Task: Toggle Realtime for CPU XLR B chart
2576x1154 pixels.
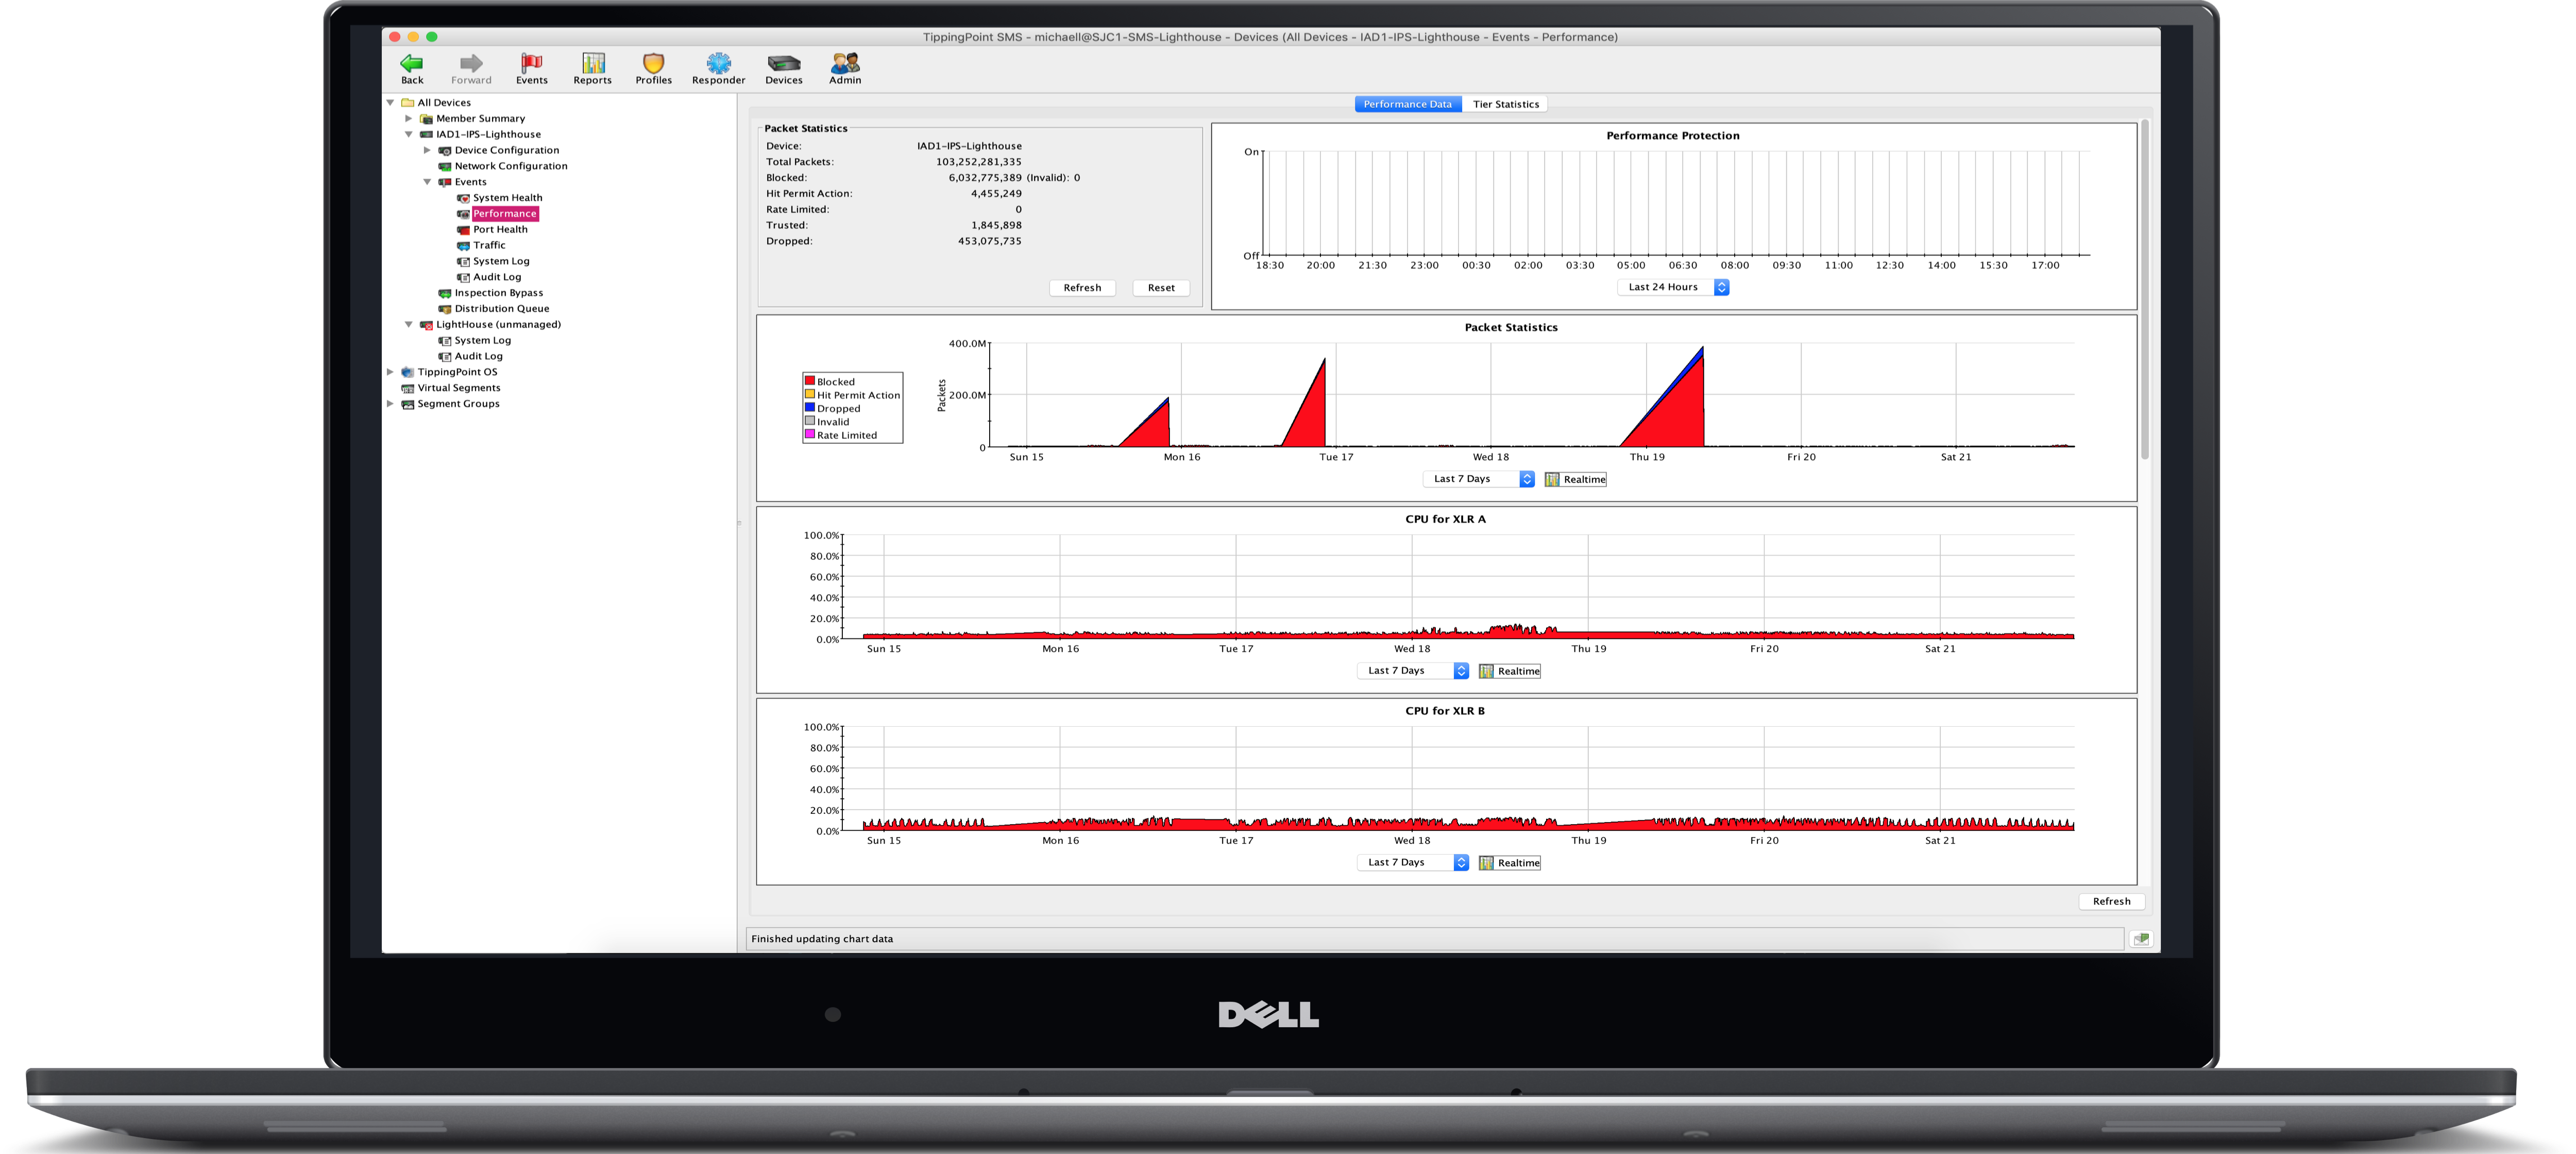Action: (x=1510, y=863)
